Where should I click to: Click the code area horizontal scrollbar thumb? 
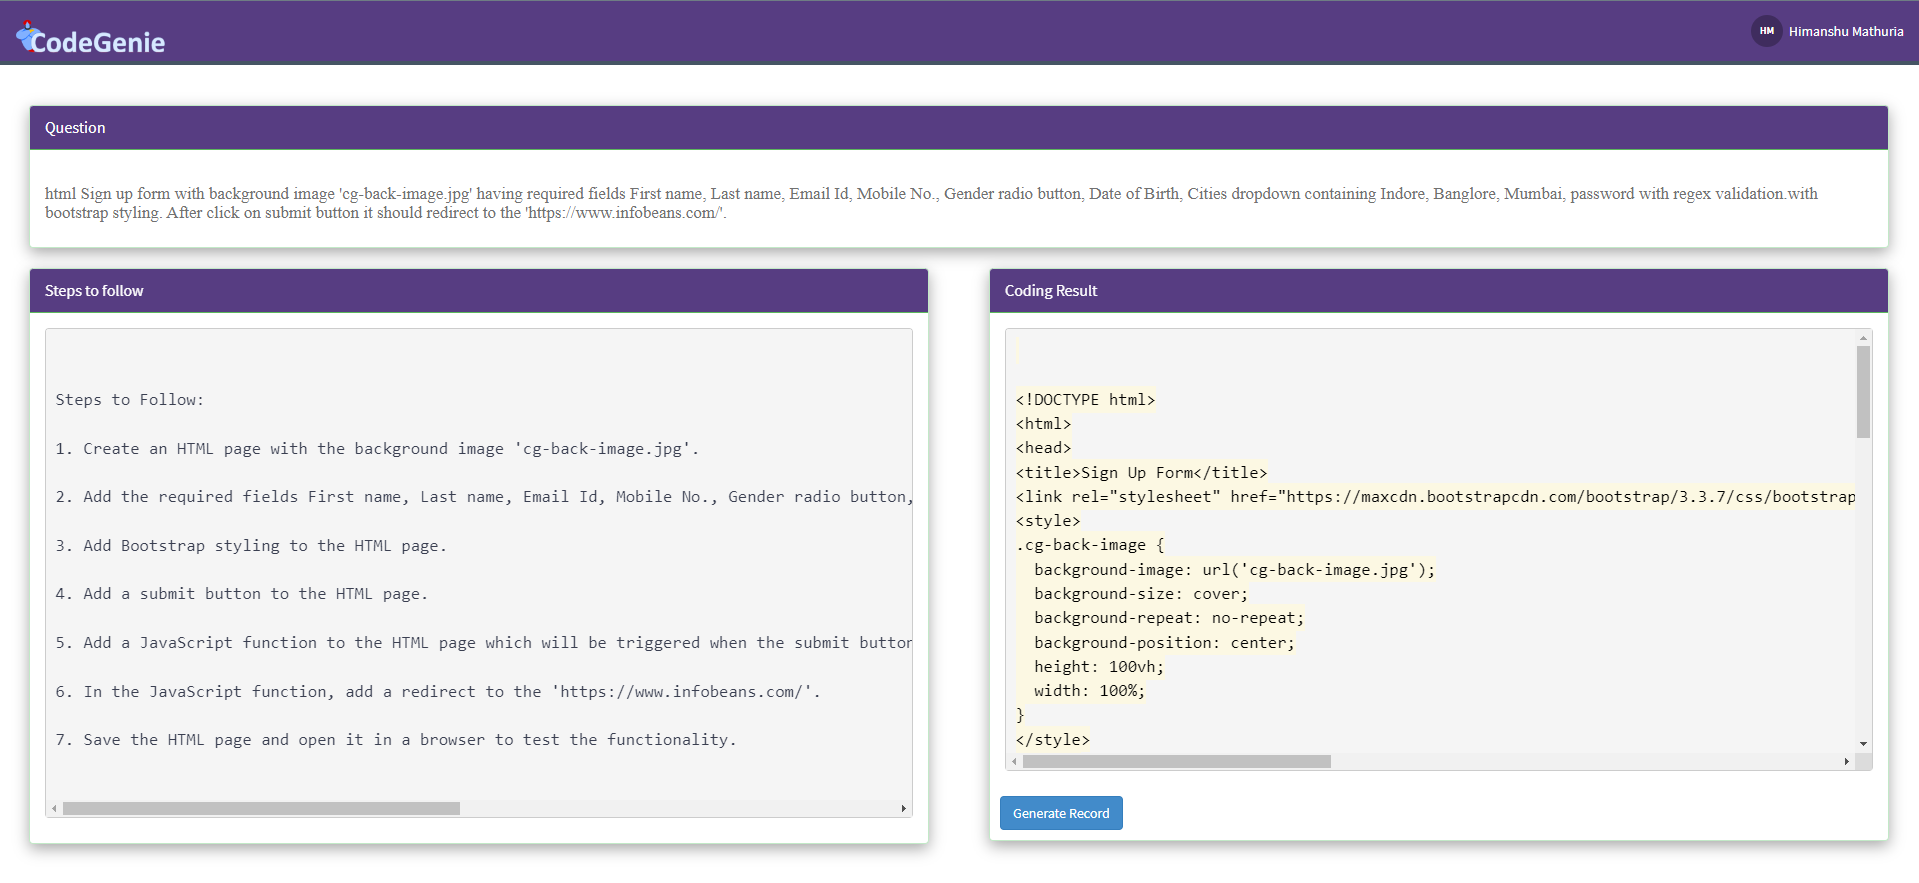pos(1177,762)
